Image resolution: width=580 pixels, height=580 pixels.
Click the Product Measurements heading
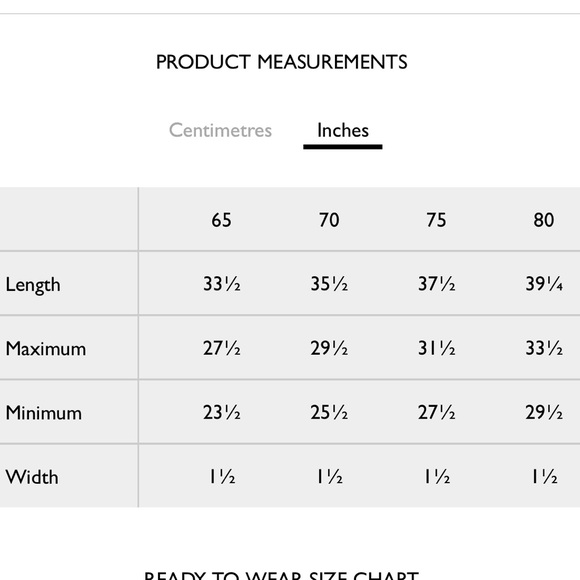[x=281, y=62]
